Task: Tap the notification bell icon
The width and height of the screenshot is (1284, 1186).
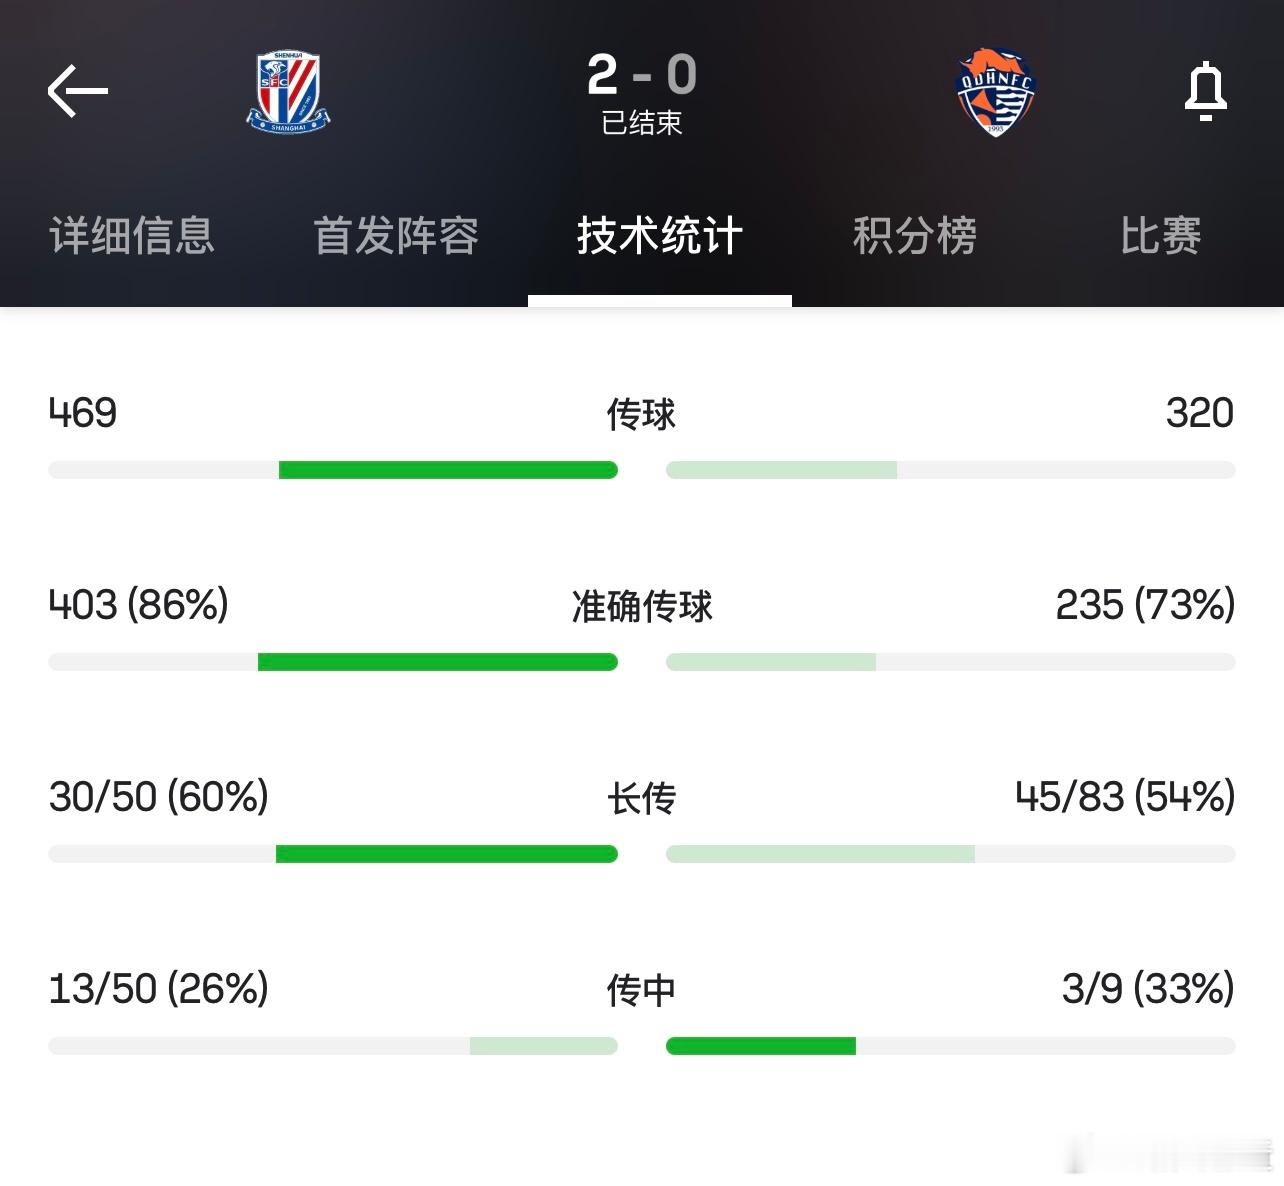Action: pos(1205,91)
